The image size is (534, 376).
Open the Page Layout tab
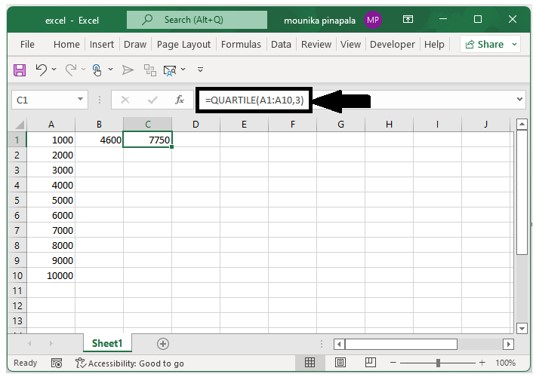[184, 45]
